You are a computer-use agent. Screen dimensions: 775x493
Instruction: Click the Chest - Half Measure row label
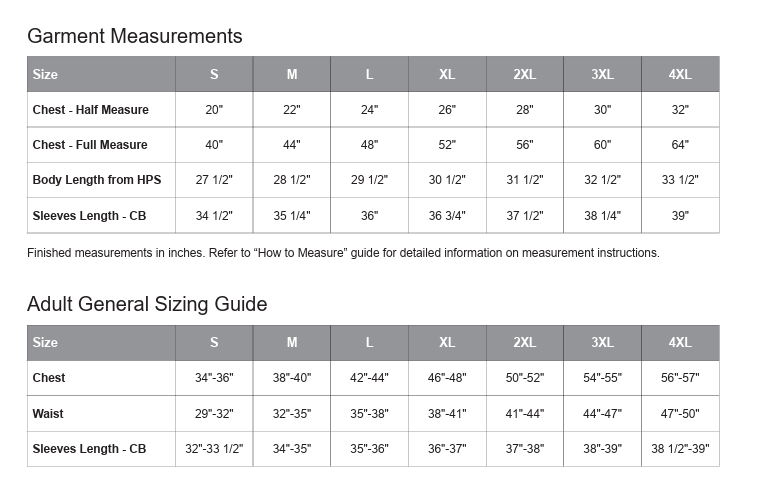[x=90, y=110]
